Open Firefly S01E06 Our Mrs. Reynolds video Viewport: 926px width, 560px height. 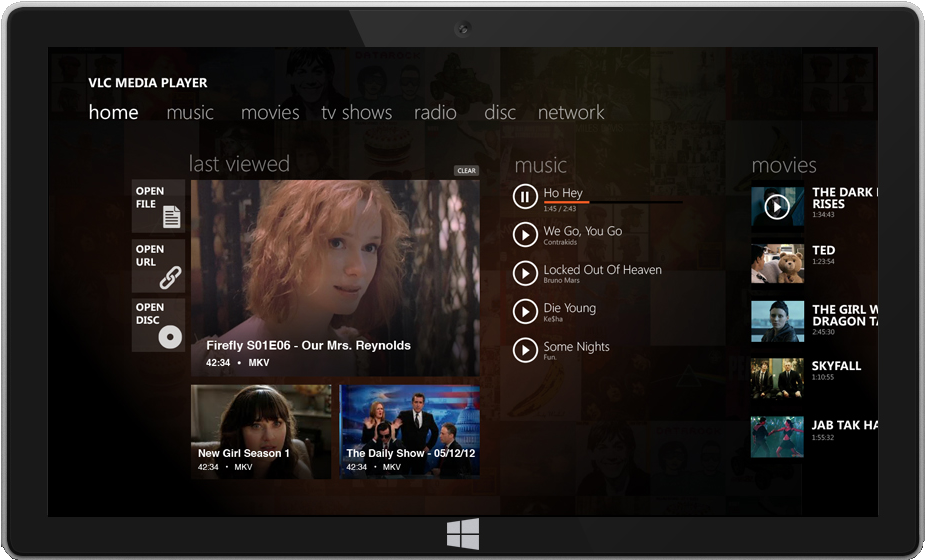(335, 278)
